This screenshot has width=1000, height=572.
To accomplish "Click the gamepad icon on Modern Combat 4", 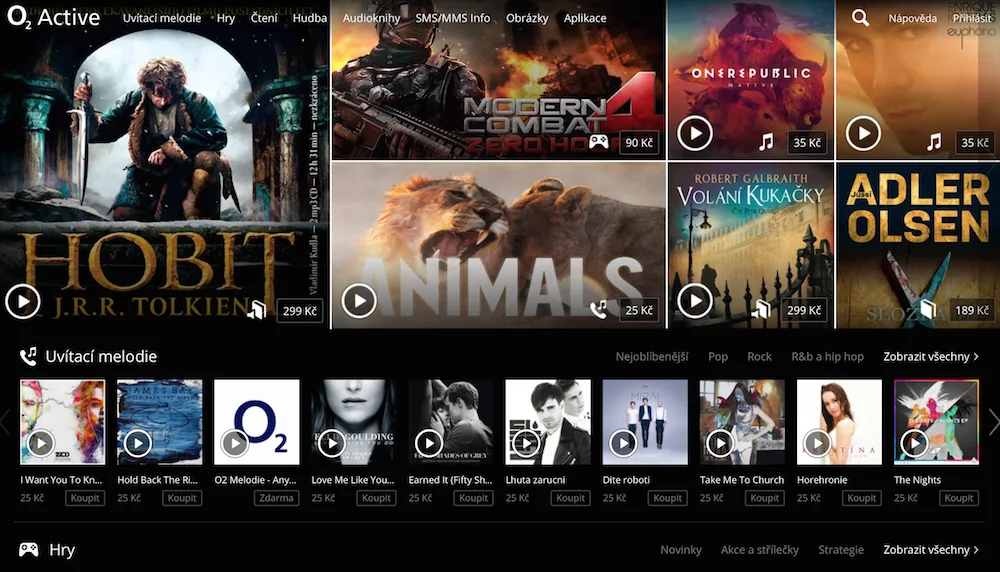I will click(x=598, y=142).
